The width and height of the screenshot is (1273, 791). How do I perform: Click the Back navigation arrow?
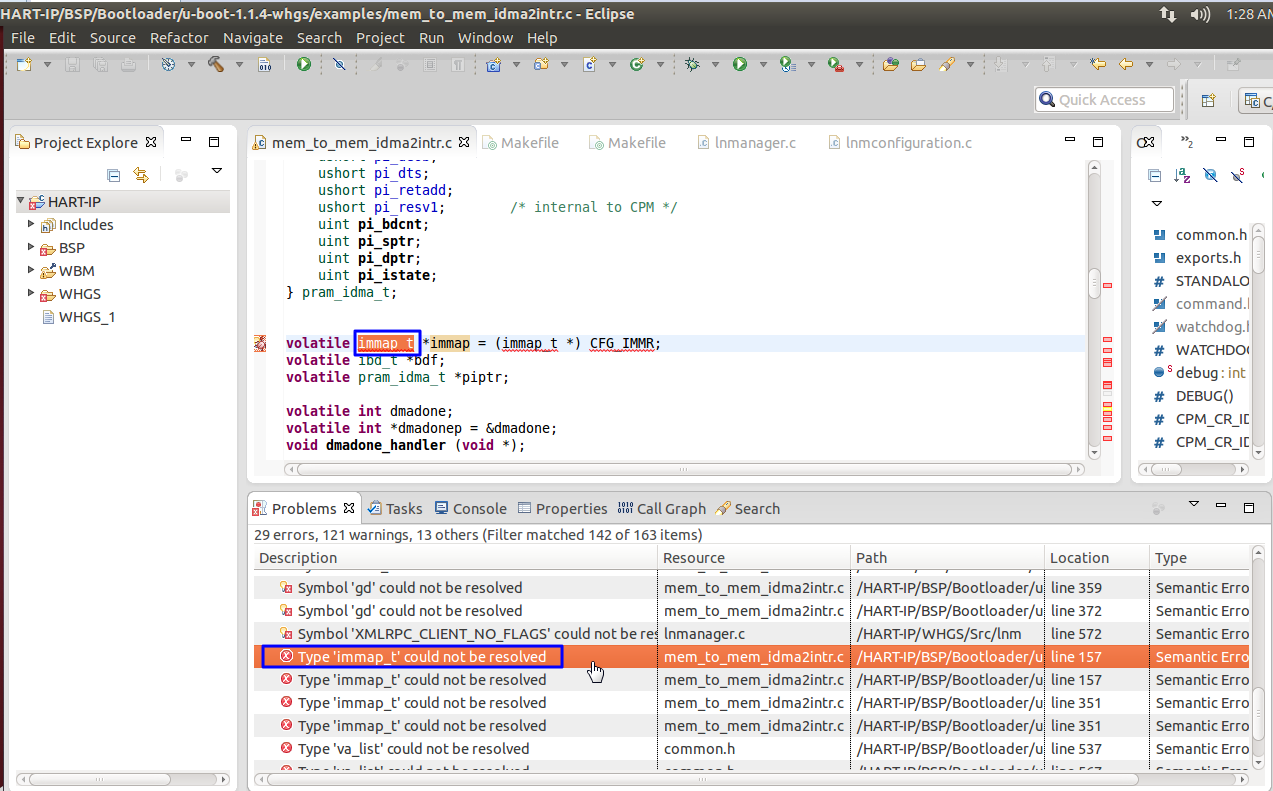click(x=1126, y=64)
